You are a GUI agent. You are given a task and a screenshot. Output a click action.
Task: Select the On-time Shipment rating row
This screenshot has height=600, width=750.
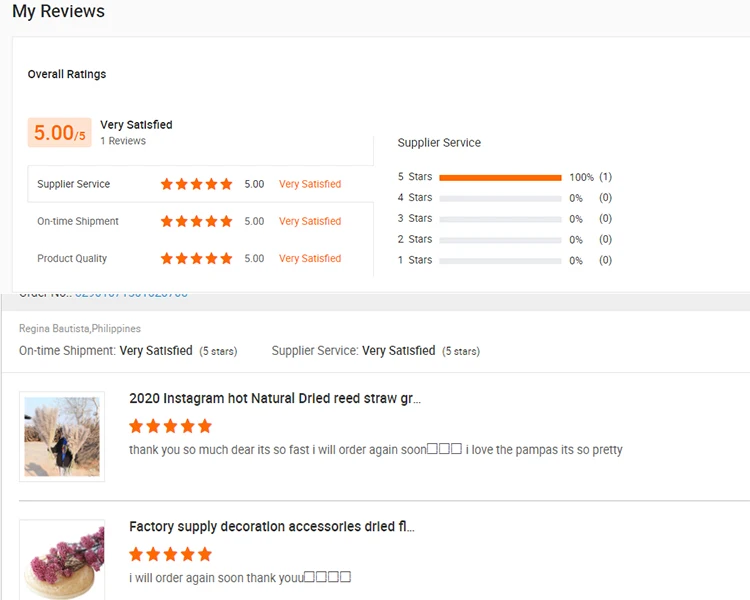click(200, 221)
